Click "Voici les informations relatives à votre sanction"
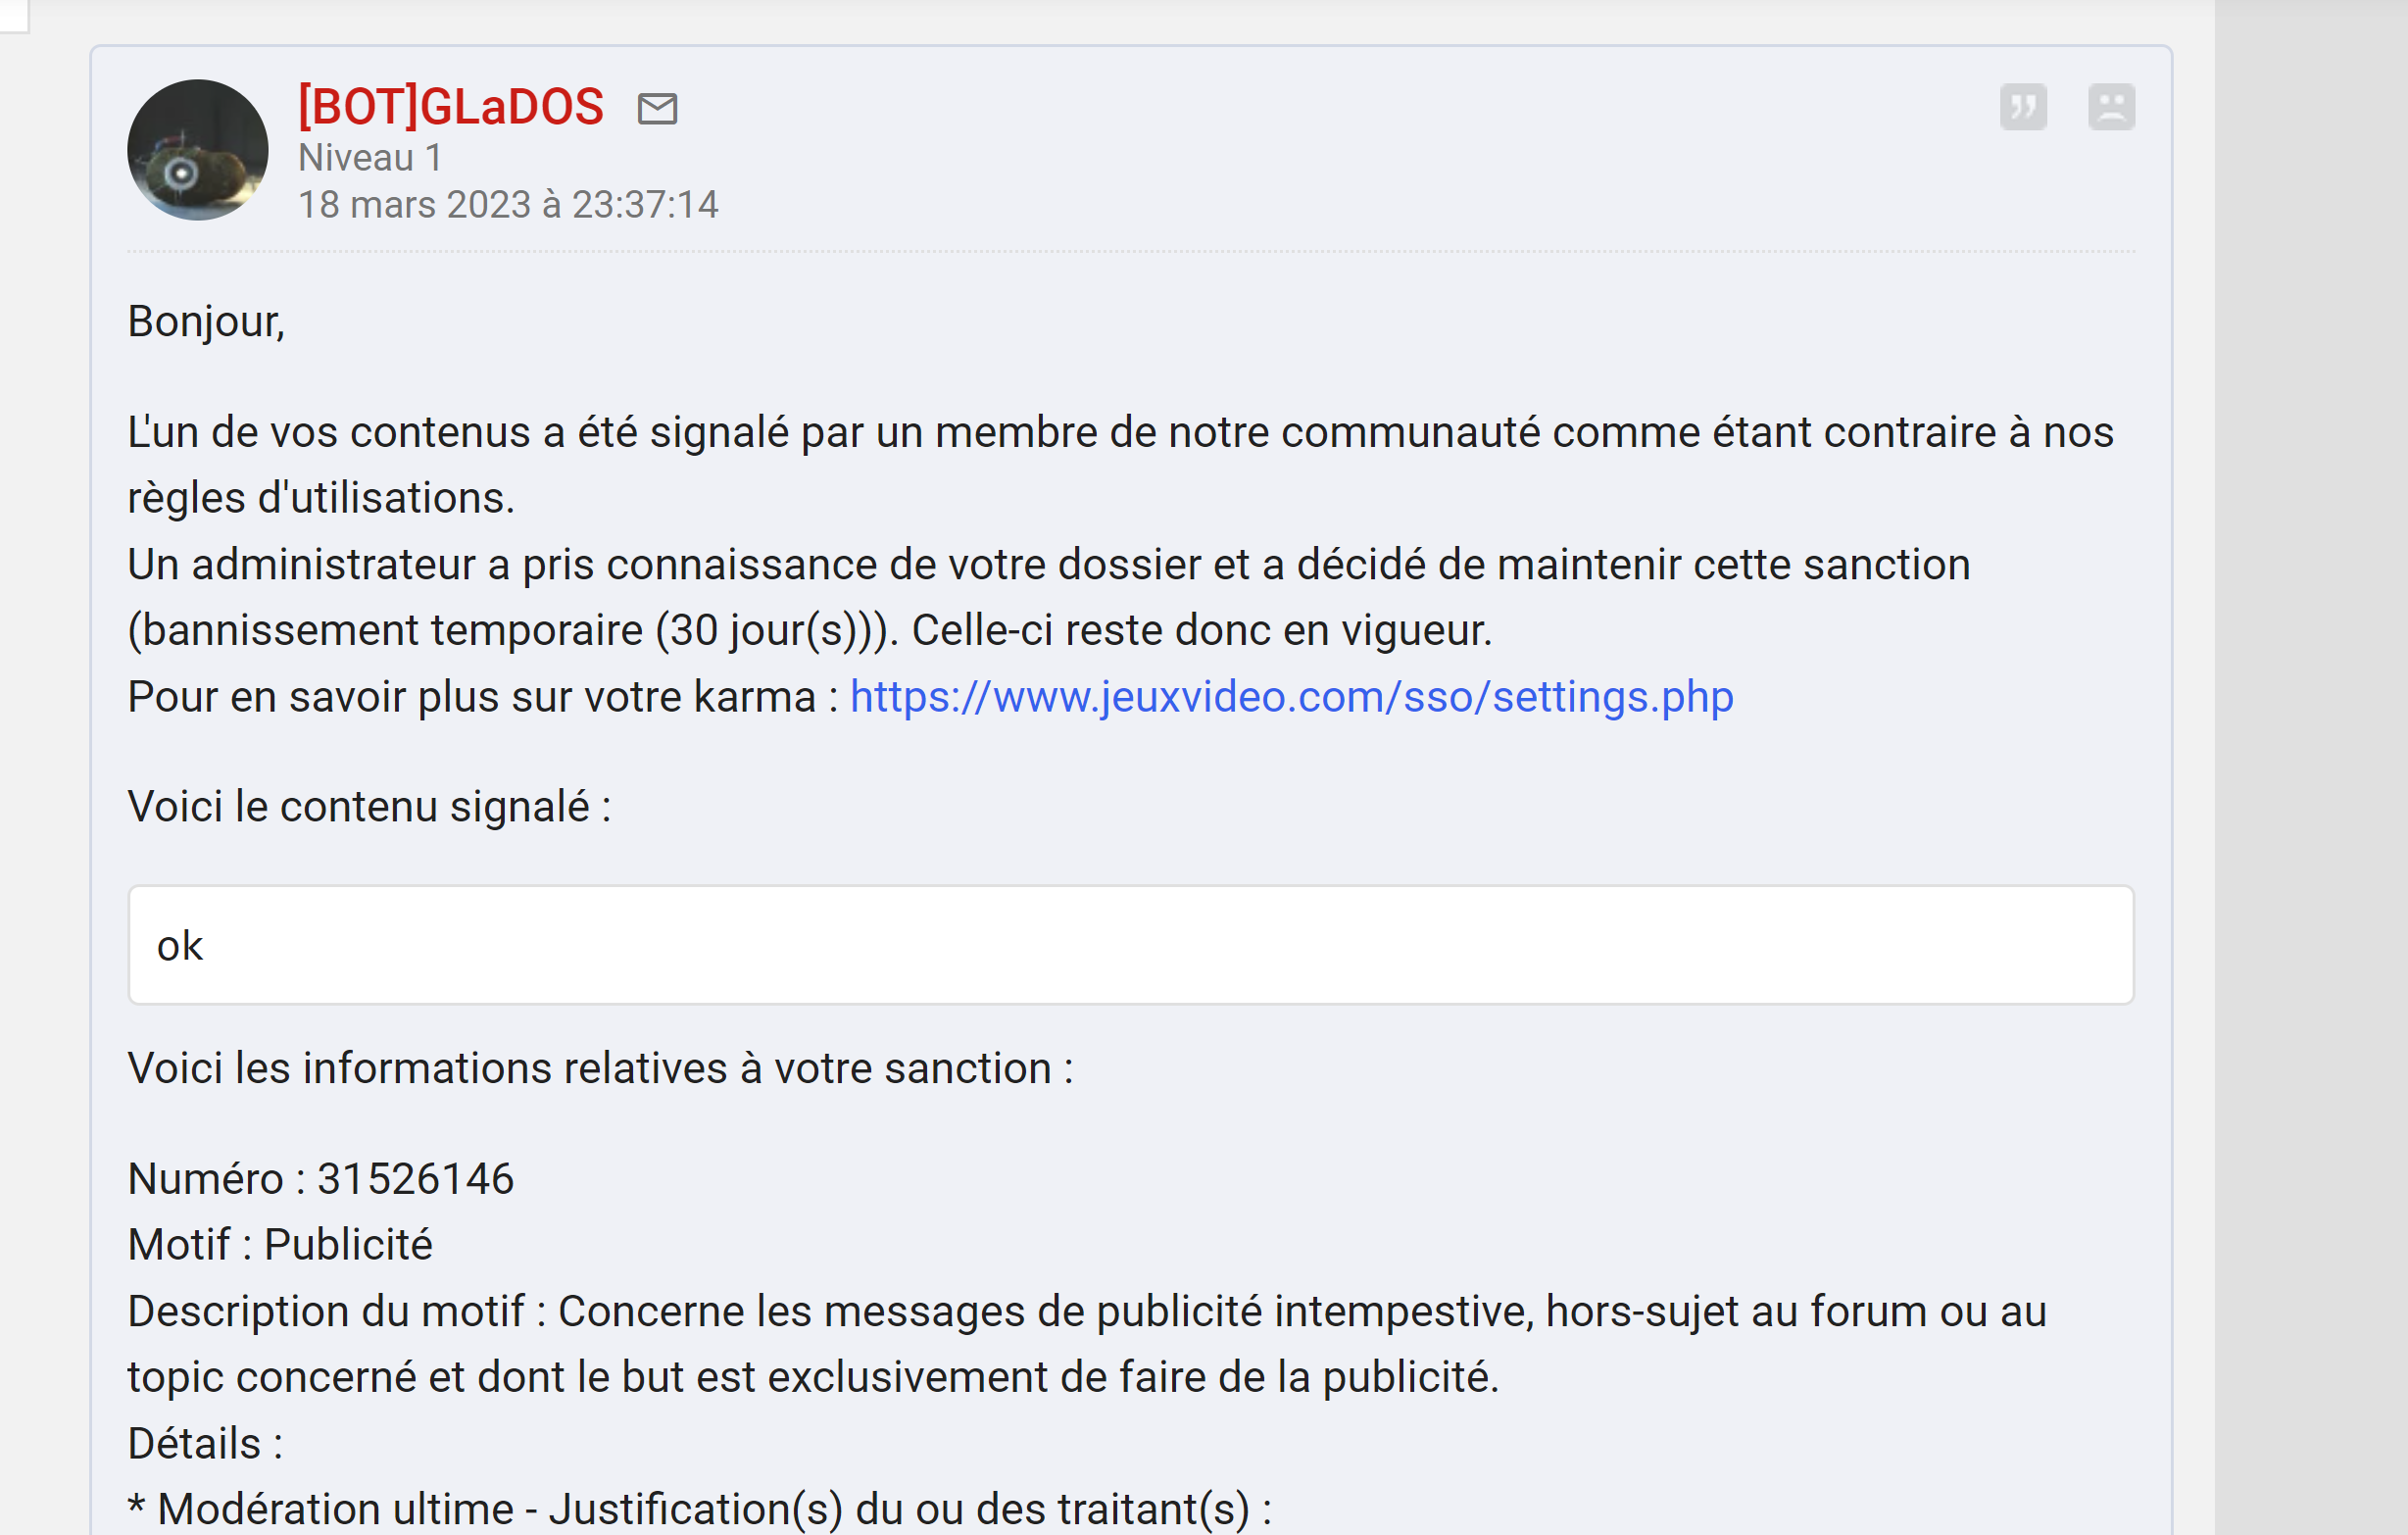Viewport: 2408px width, 1535px height. coord(590,1068)
